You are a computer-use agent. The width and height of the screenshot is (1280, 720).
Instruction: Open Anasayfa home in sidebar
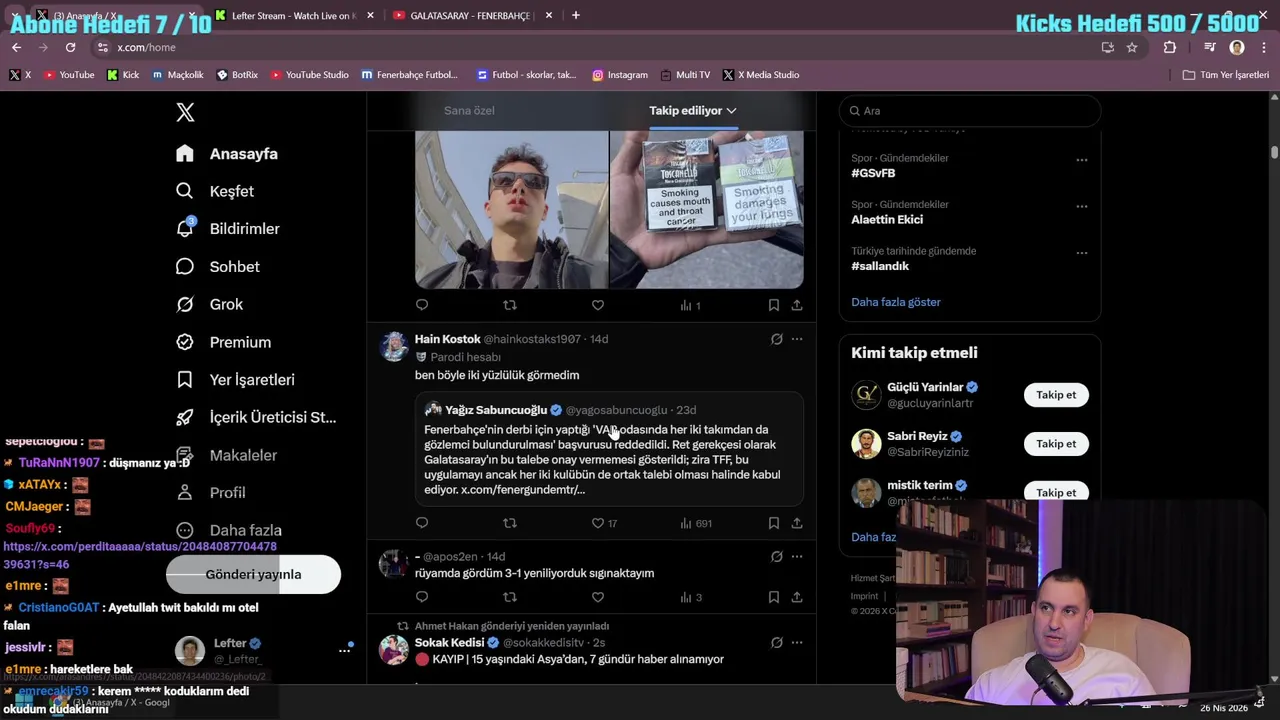227,154
